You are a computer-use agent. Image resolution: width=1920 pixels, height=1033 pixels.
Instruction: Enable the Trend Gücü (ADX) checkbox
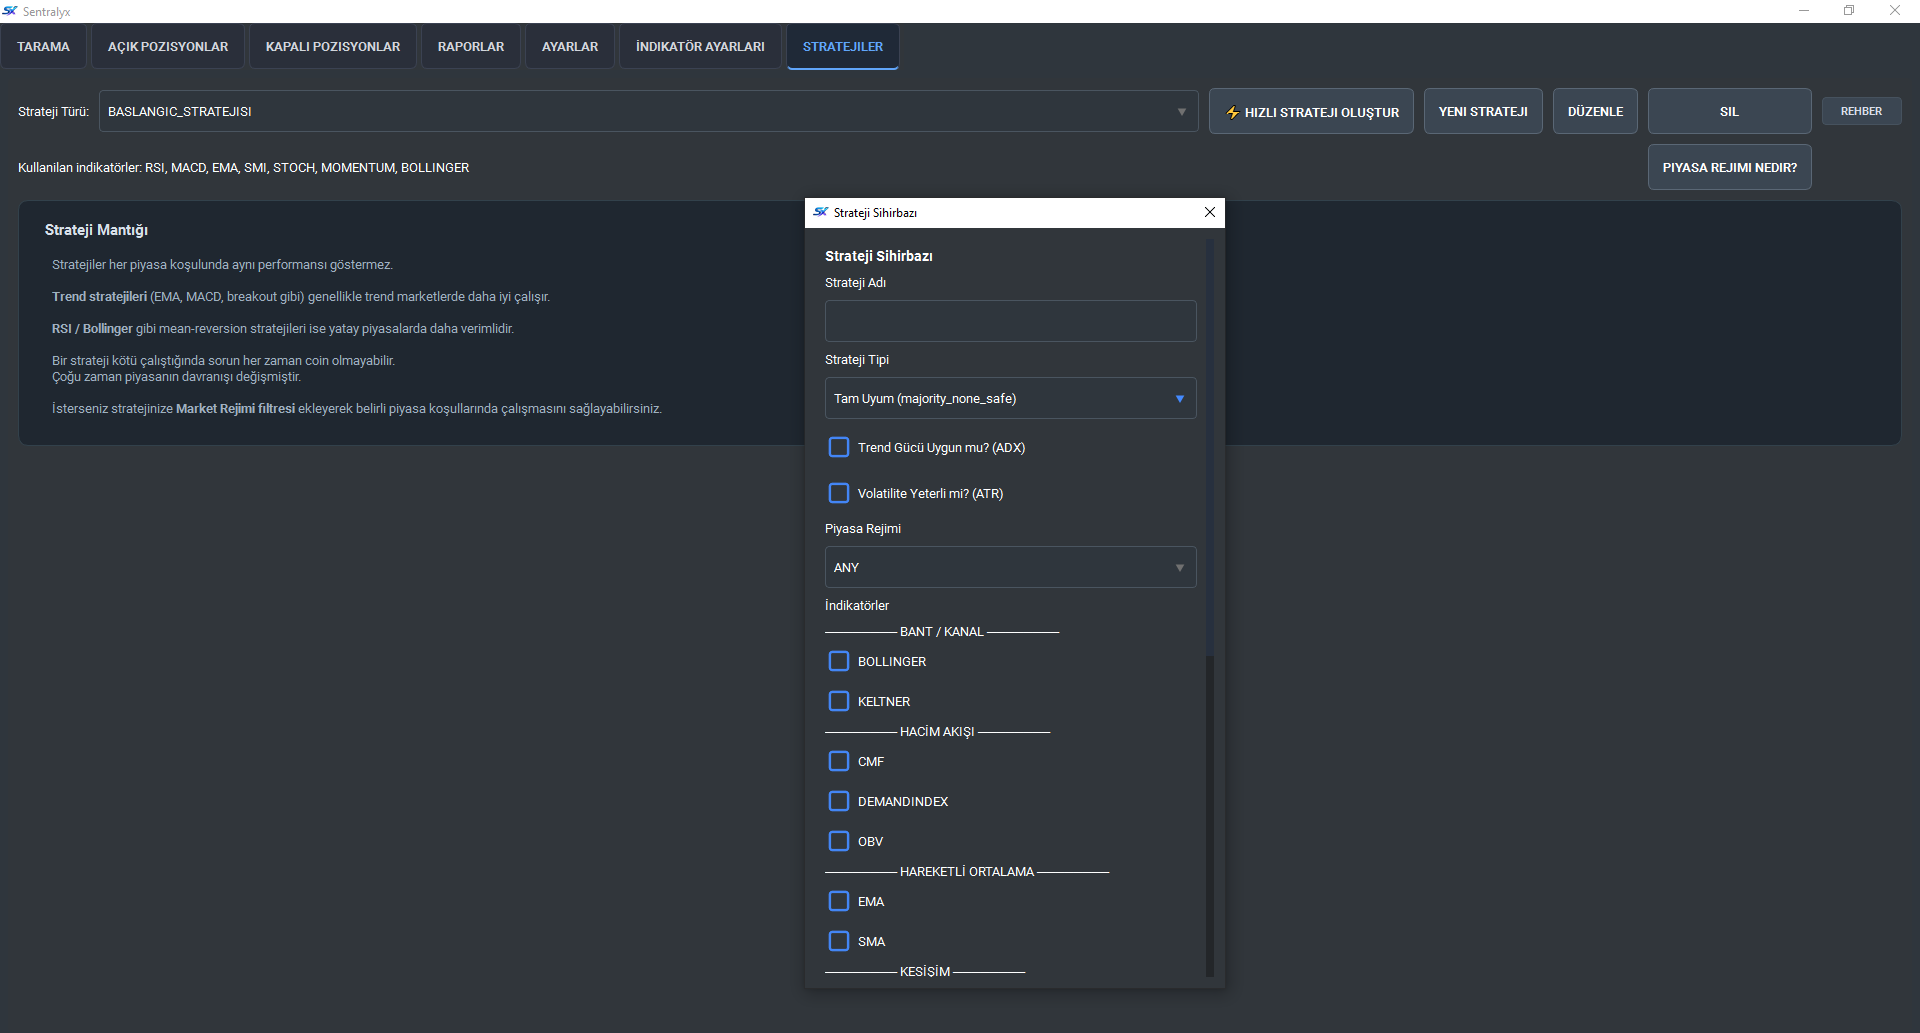point(839,447)
